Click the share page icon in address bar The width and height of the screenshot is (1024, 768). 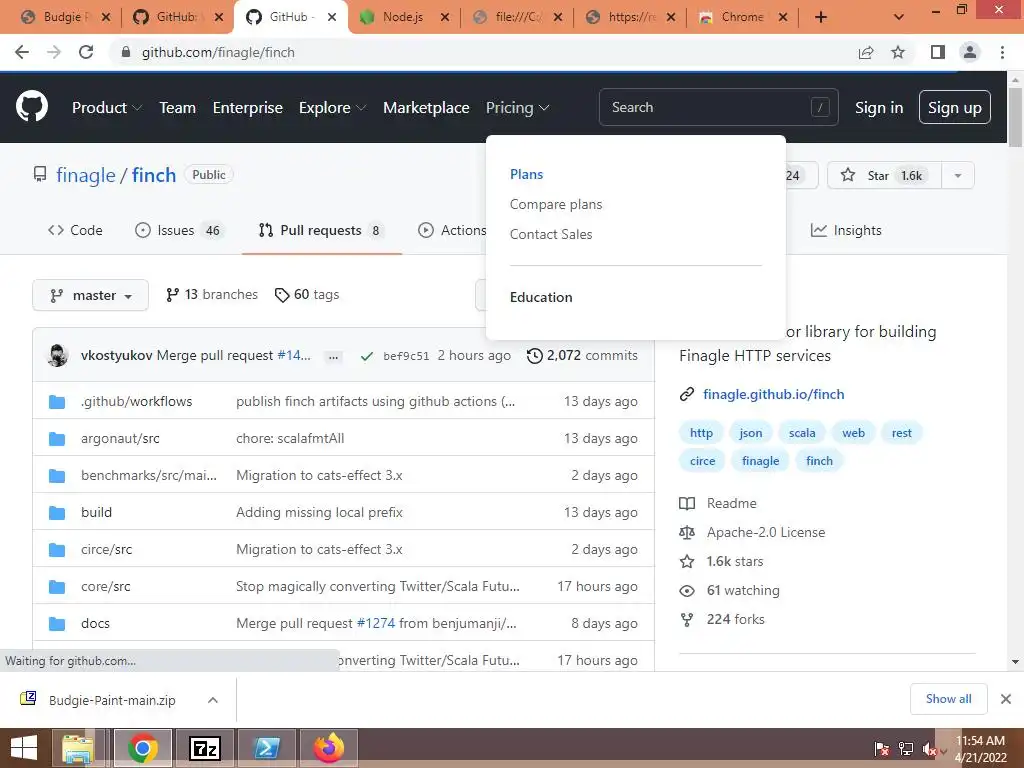(x=866, y=52)
